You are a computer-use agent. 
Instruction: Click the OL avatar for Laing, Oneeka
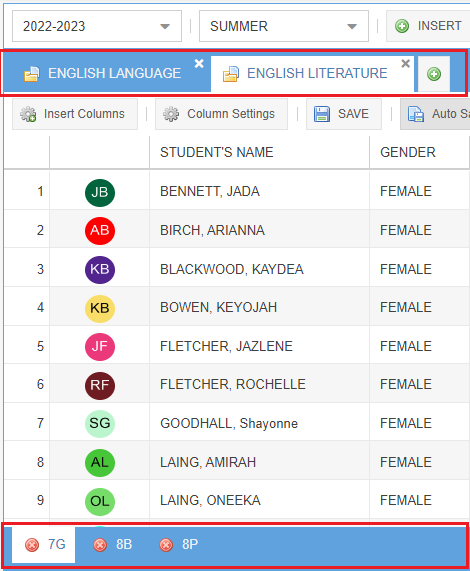(x=100, y=501)
